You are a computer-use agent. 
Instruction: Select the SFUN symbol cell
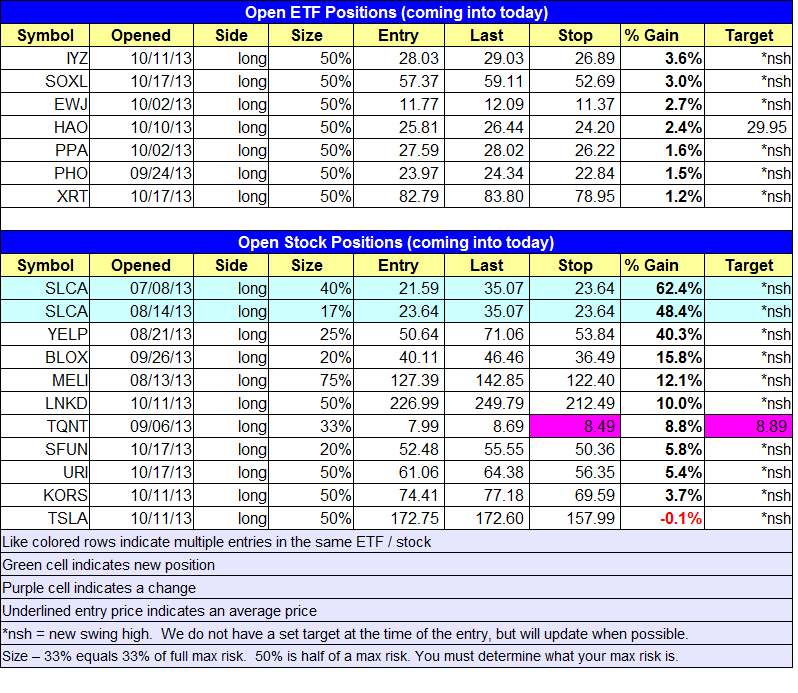(x=45, y=449)
